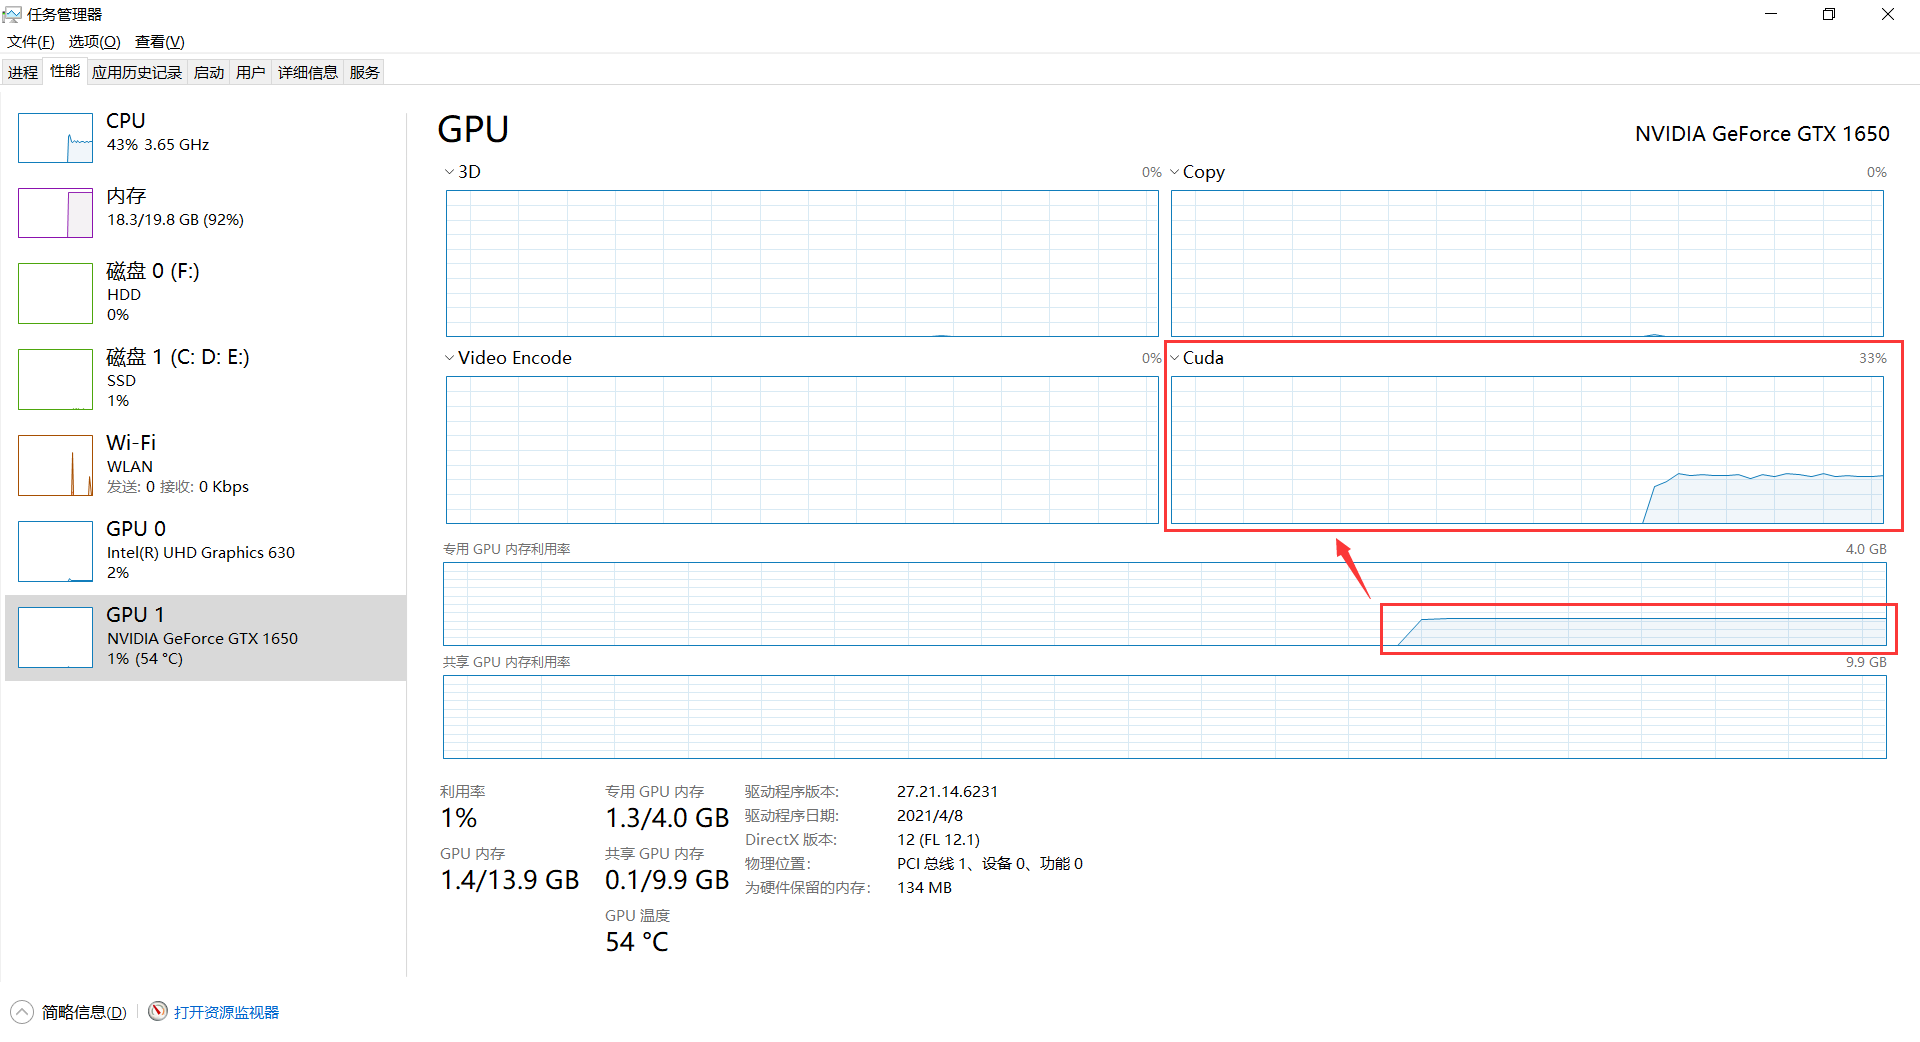Collapse to 简略信息(D) view

click(84, 1012)
